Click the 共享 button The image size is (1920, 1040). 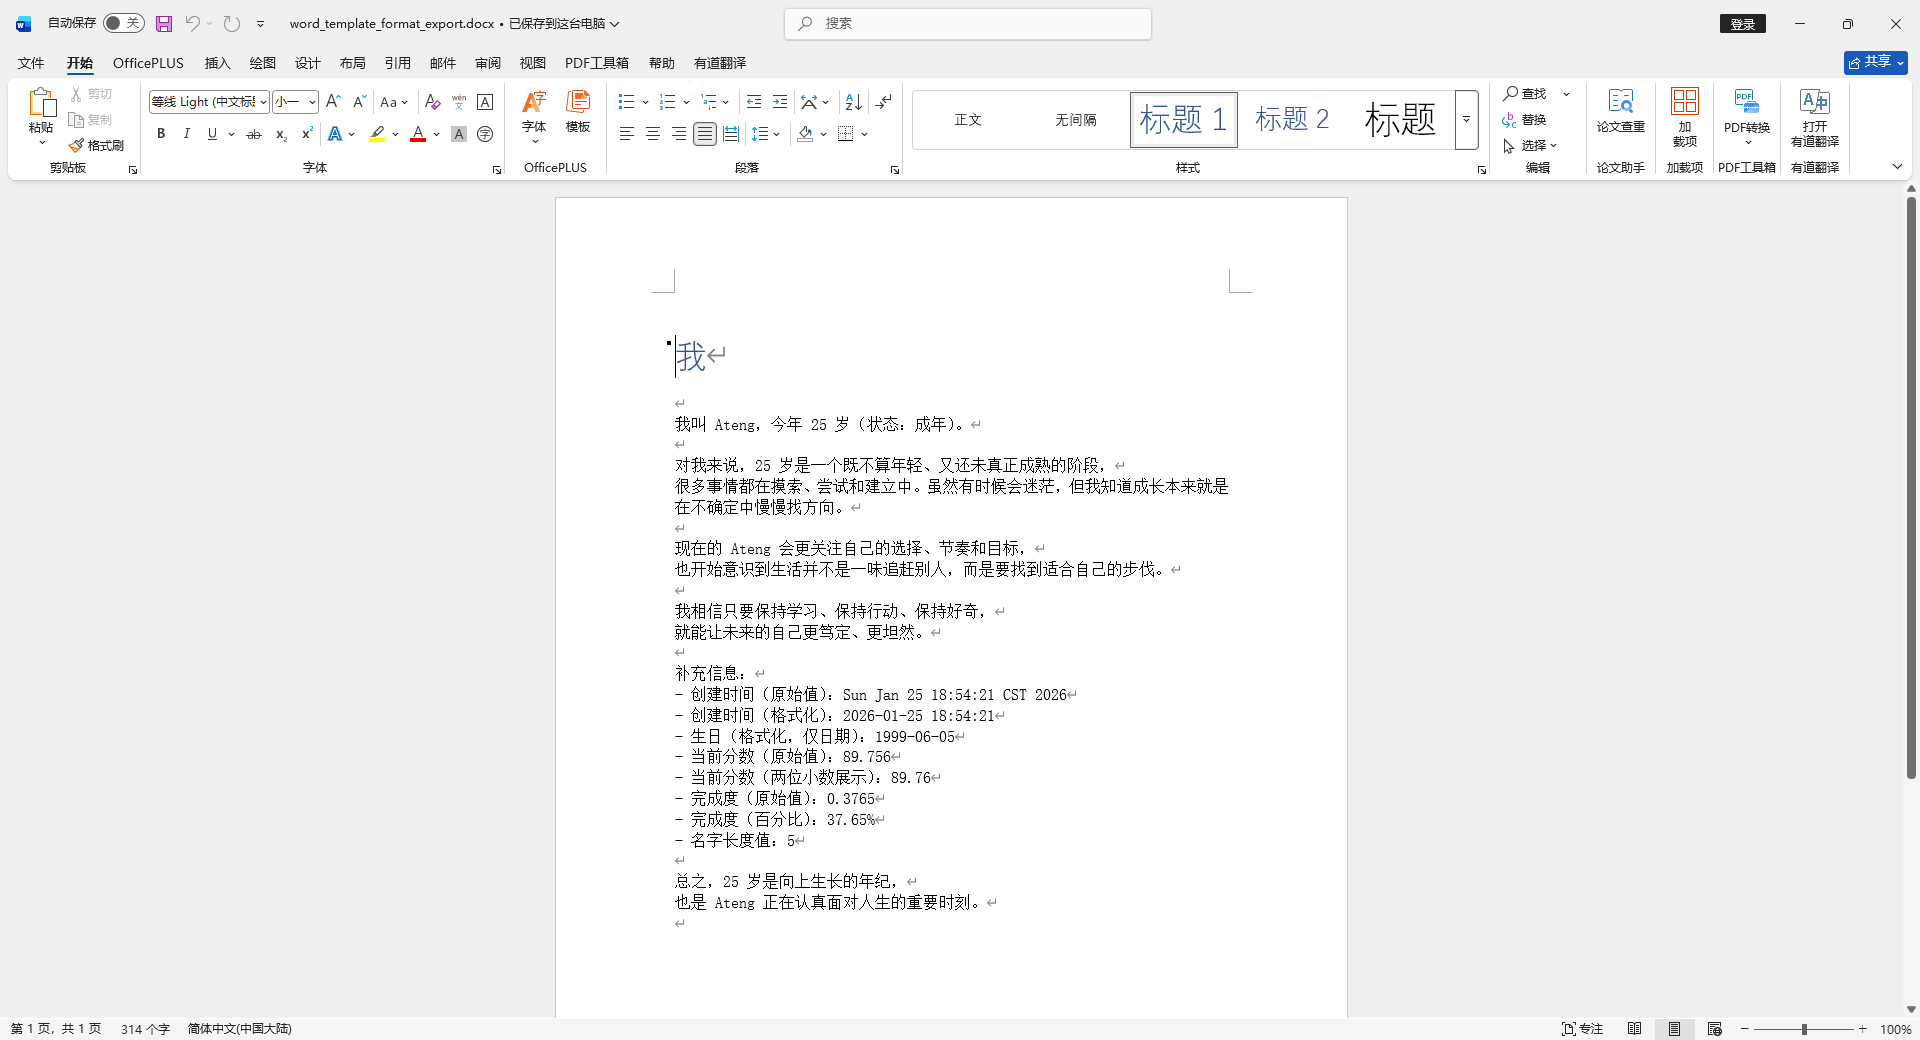1875,62
